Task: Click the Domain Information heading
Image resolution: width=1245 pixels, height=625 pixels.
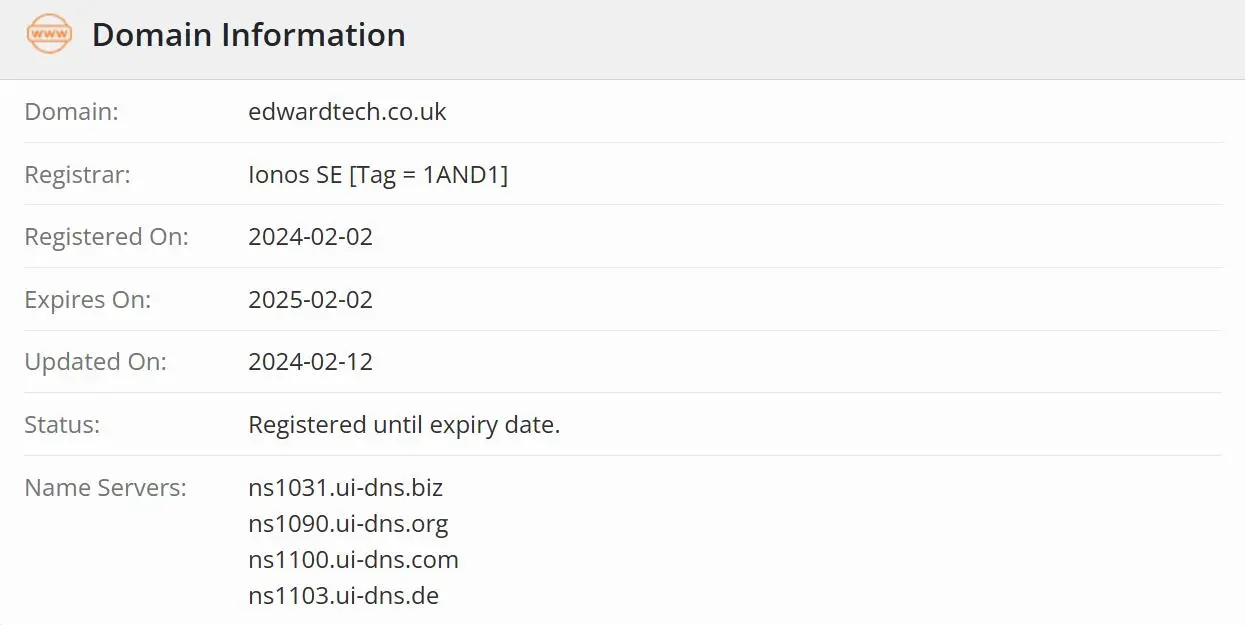Action: (249, 35)
